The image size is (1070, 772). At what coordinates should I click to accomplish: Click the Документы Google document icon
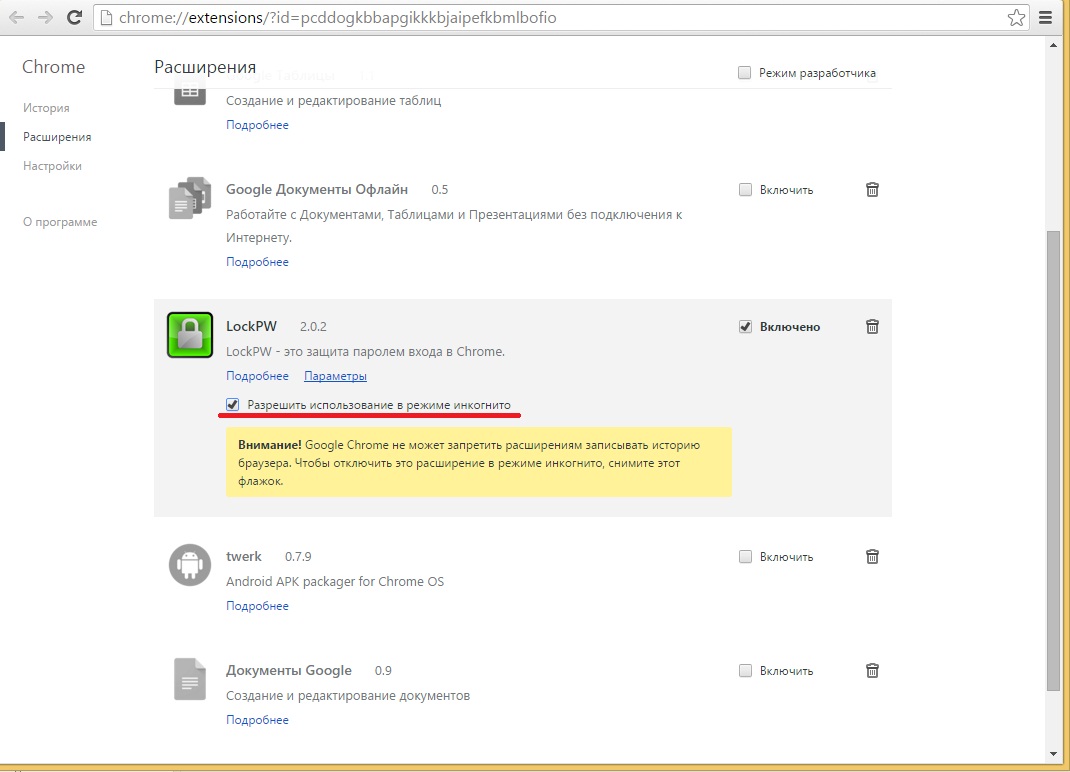(190, 679)
